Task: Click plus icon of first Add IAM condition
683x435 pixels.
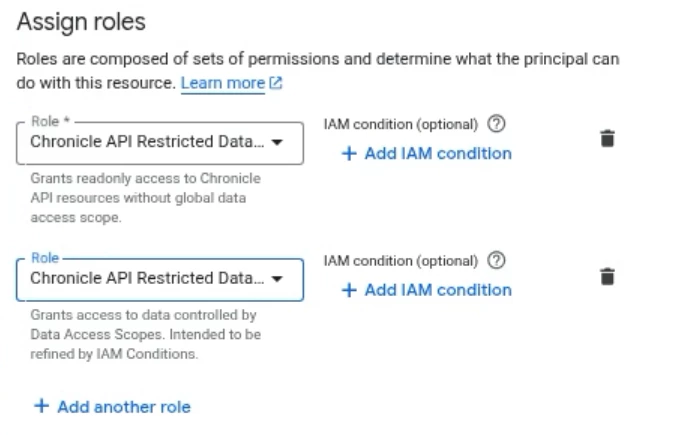Action: coord(349,154)
